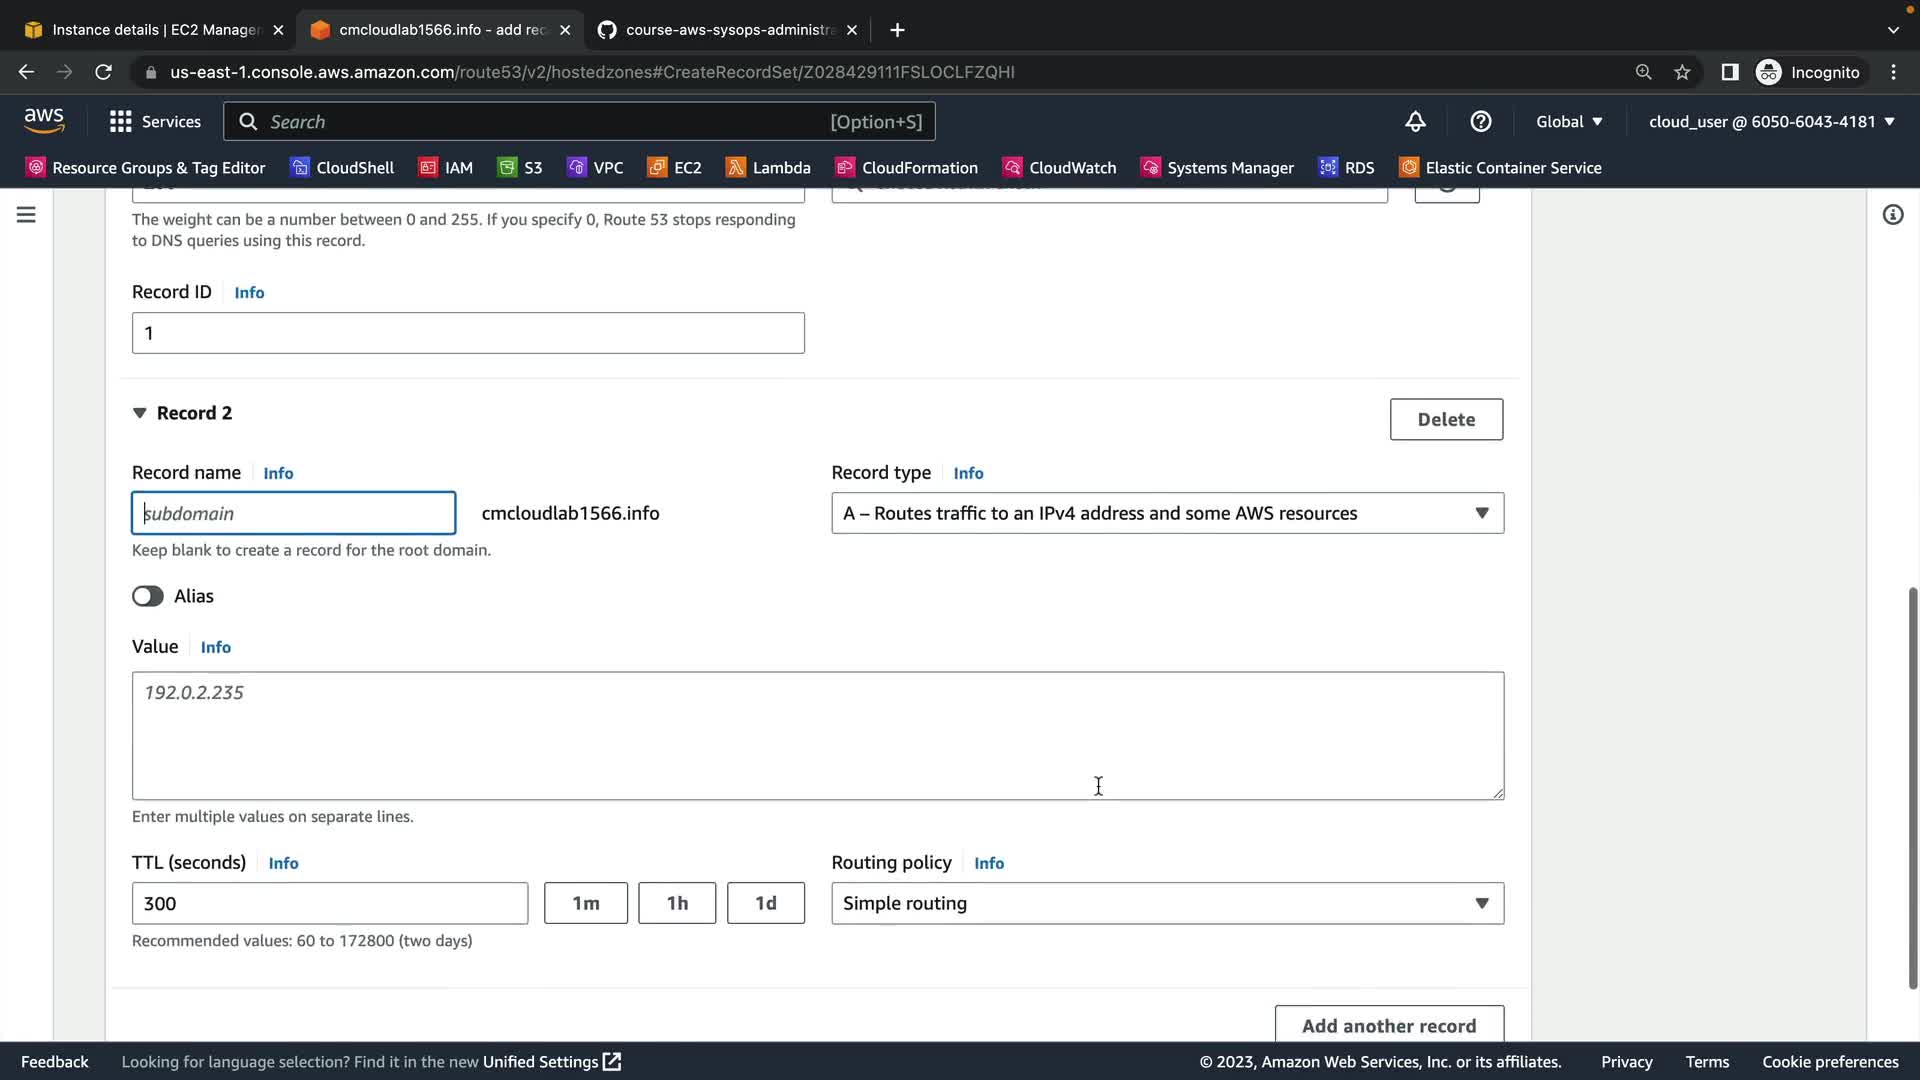Viewport: 1920px width, 1080px height.
Task: Switch to the course-aws-sysops GitHub tab
Action: coord(728,30)
